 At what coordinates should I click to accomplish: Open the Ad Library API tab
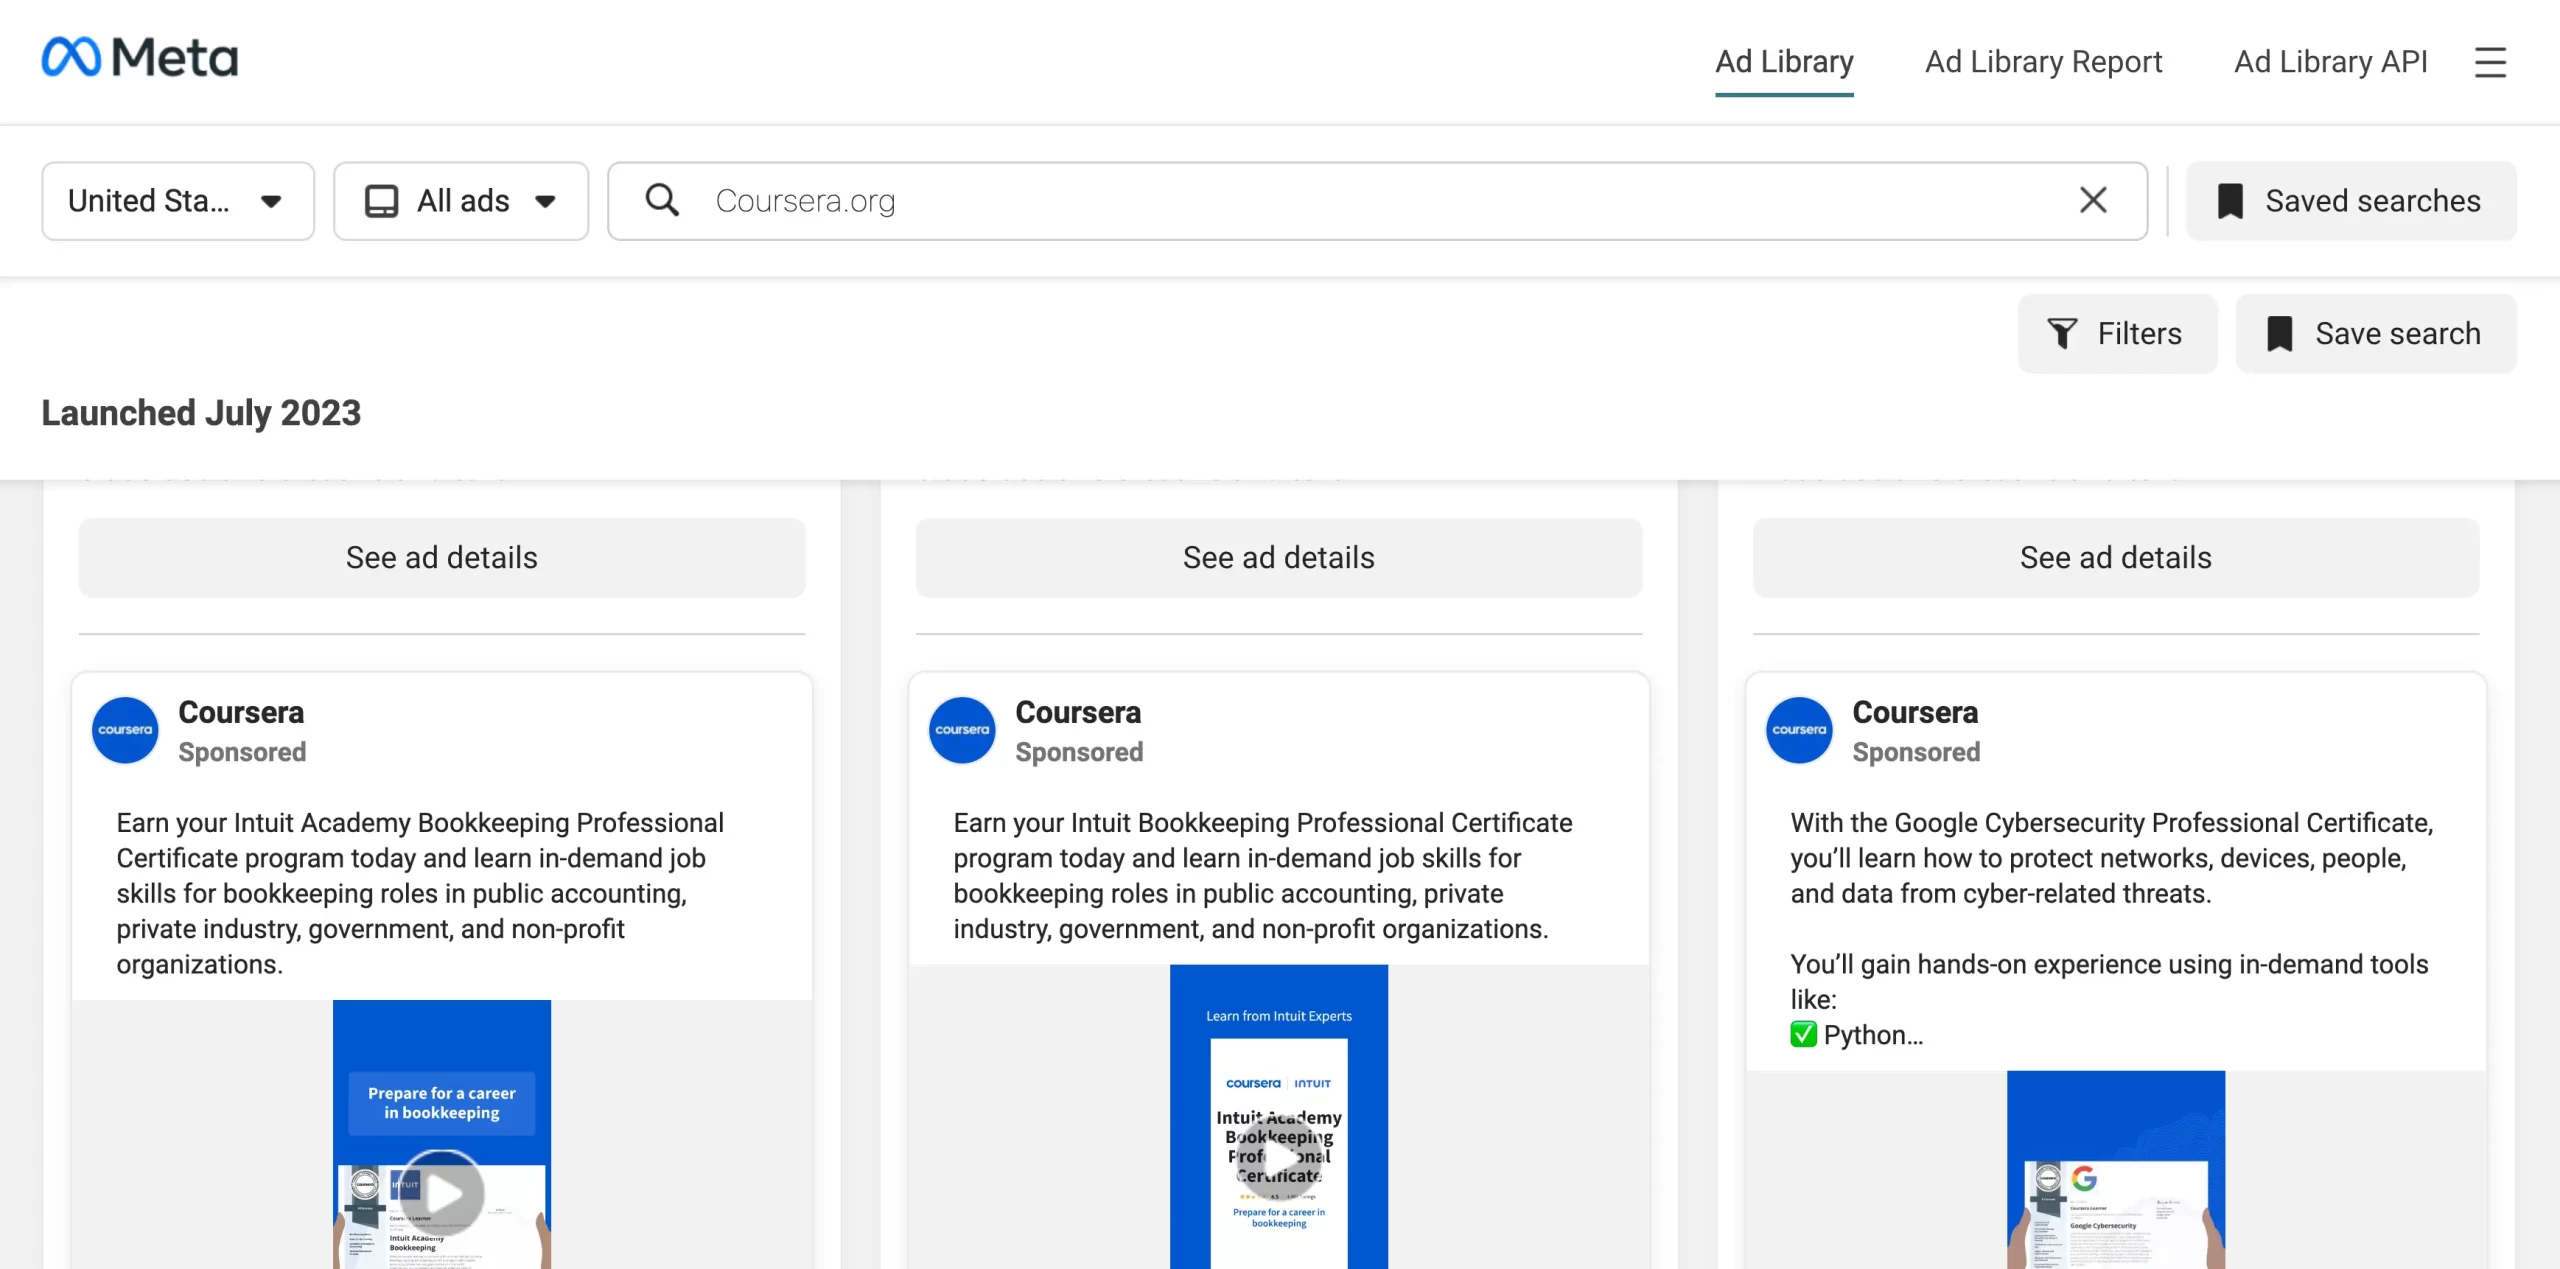(2330, 62)
